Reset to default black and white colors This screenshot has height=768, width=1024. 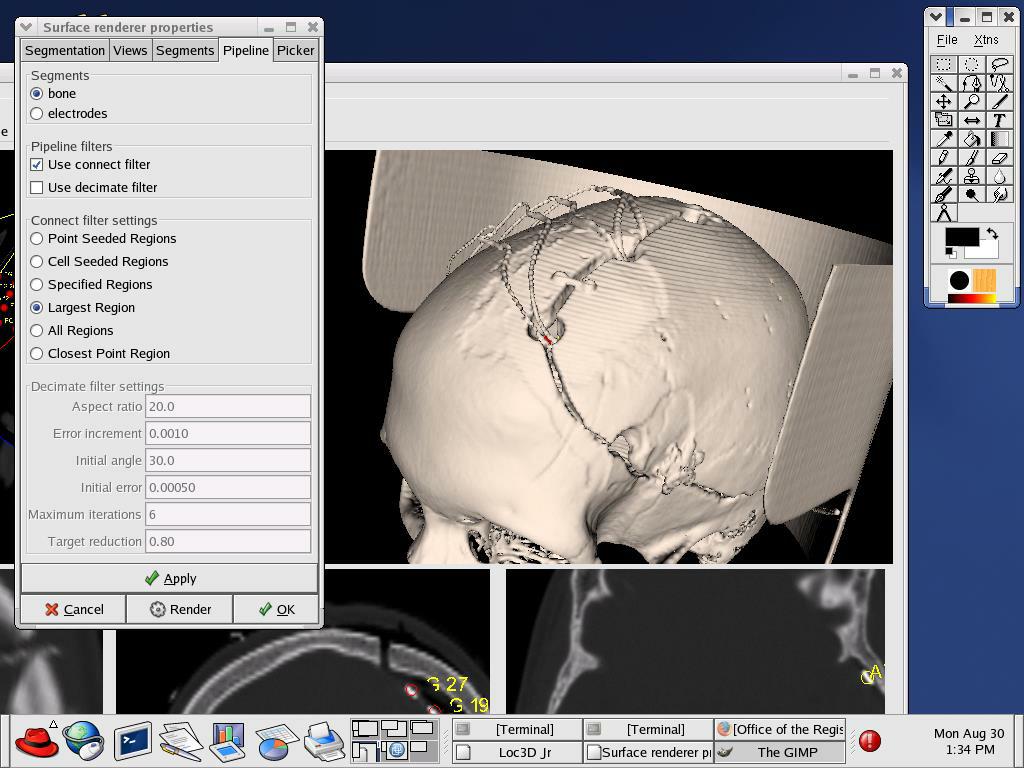point(950,252)
